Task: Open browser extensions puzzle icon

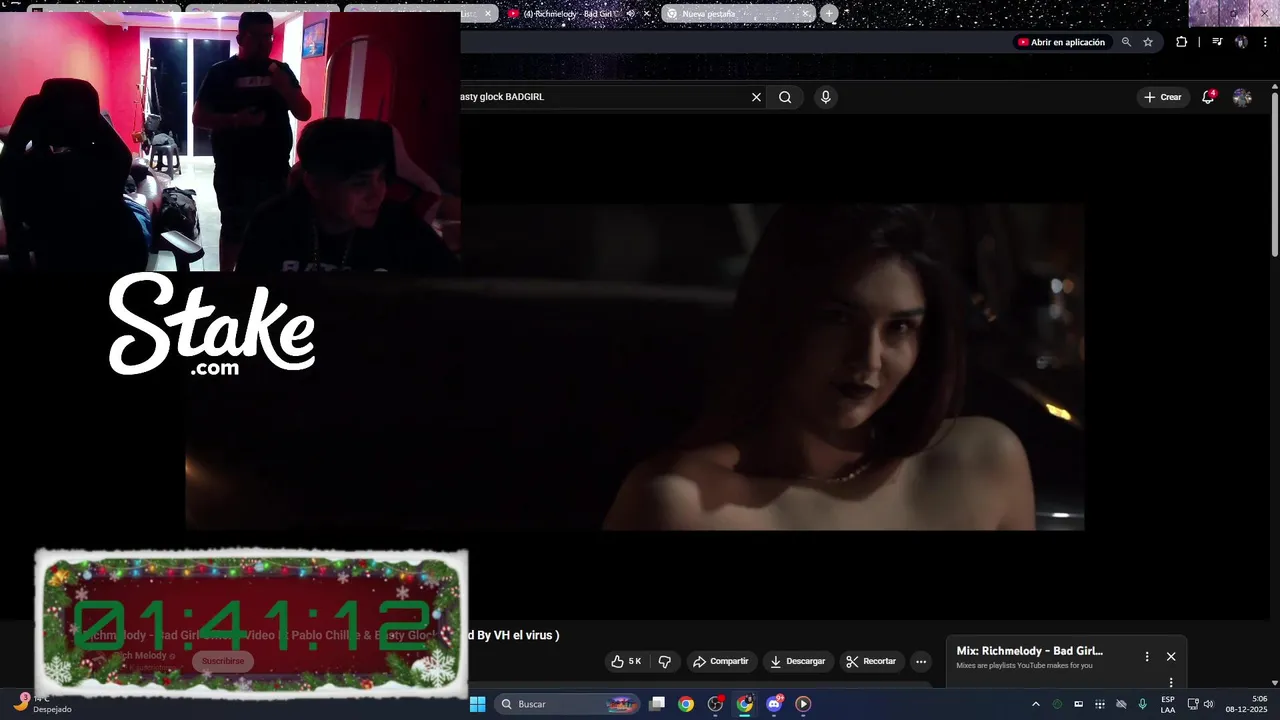Action: point(1181,42)
